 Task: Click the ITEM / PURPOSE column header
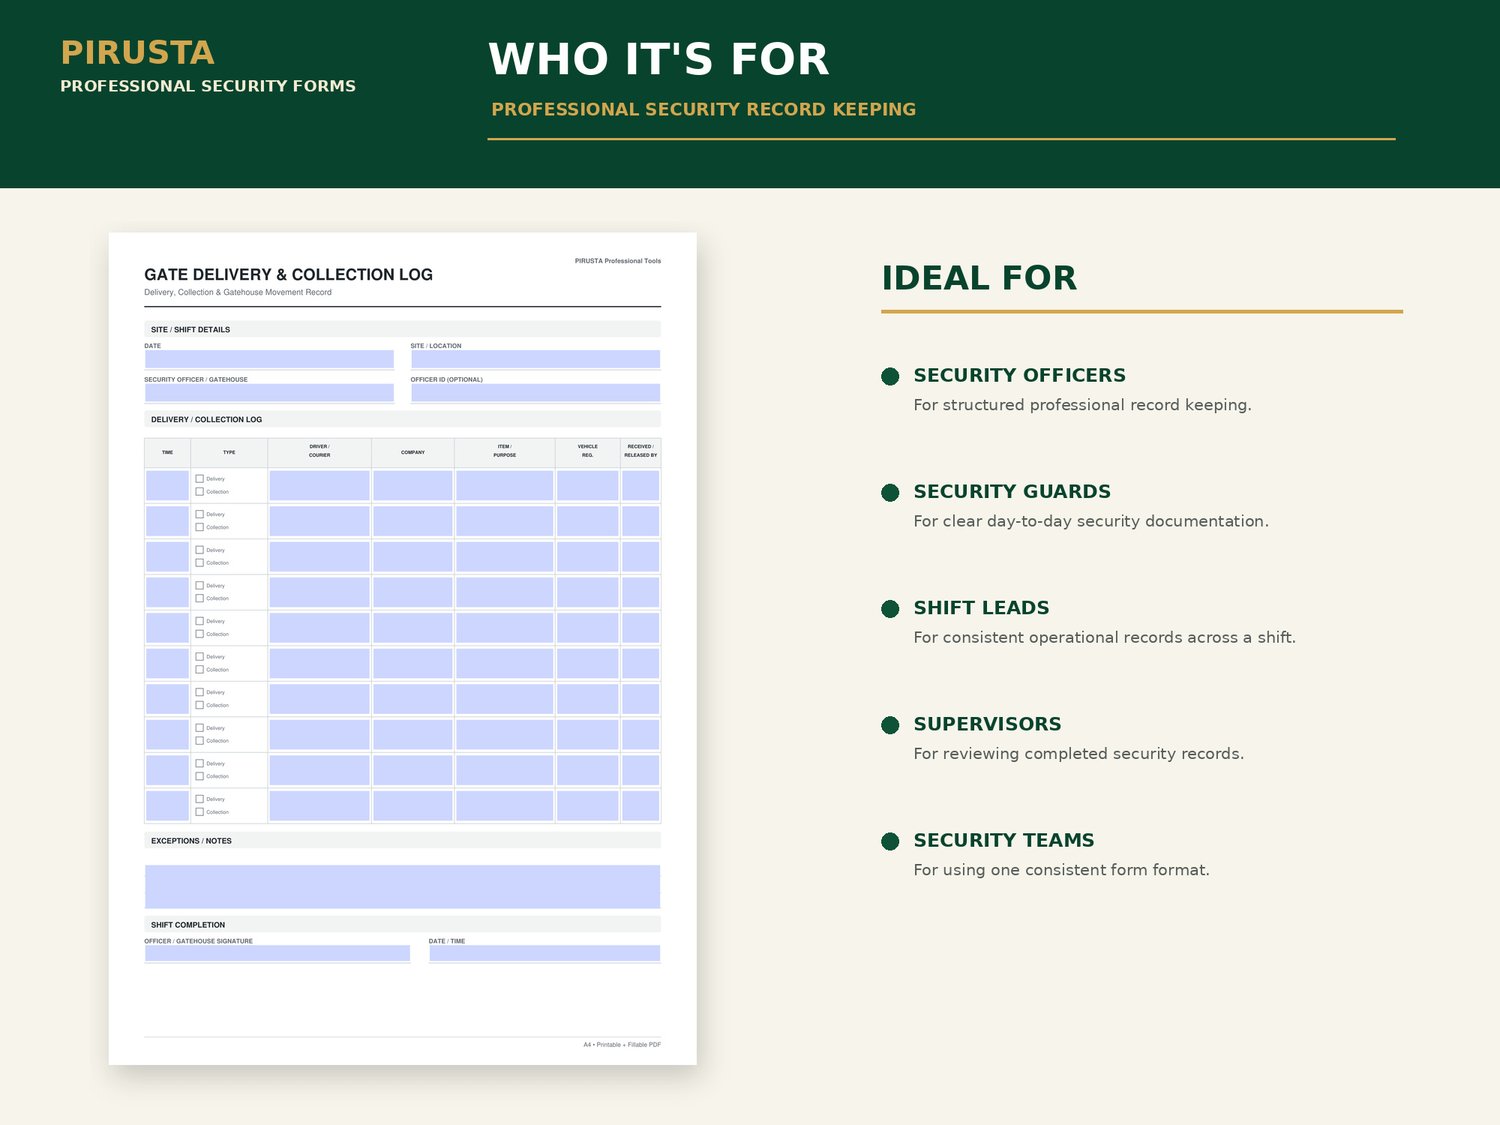pyautogui.click(x=504, y=451)
